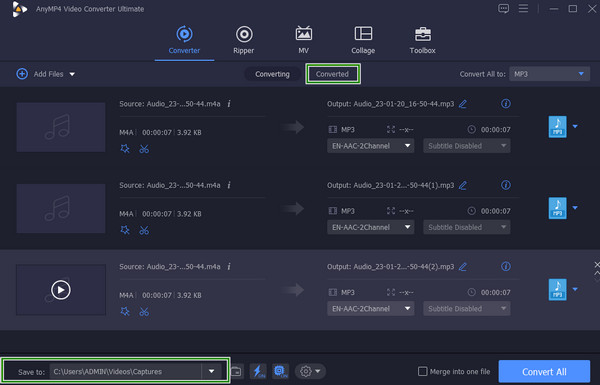
Task: Open second file's Subtitle Disabled dropdown
Action: (x=466, y=227)
